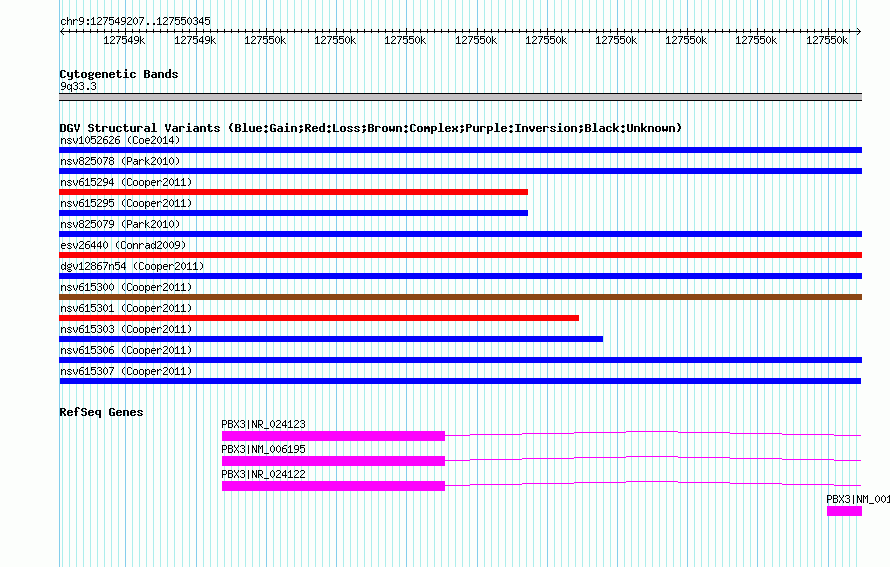Viewport: 890px width, 567px height.
Task: Click the nsv615300 (Cooper2011) label
Action: point(126,287)
